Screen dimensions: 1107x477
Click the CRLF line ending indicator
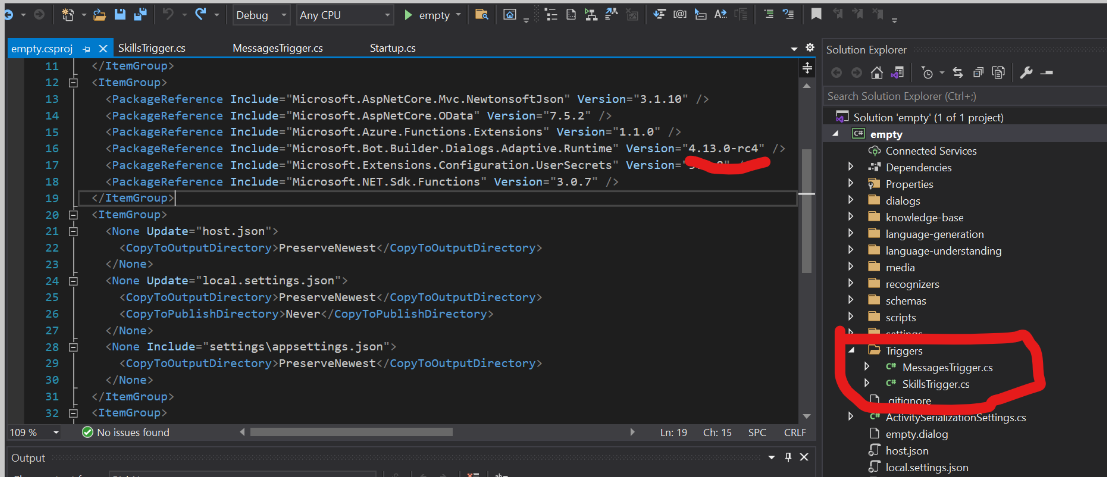click(794, 432)
